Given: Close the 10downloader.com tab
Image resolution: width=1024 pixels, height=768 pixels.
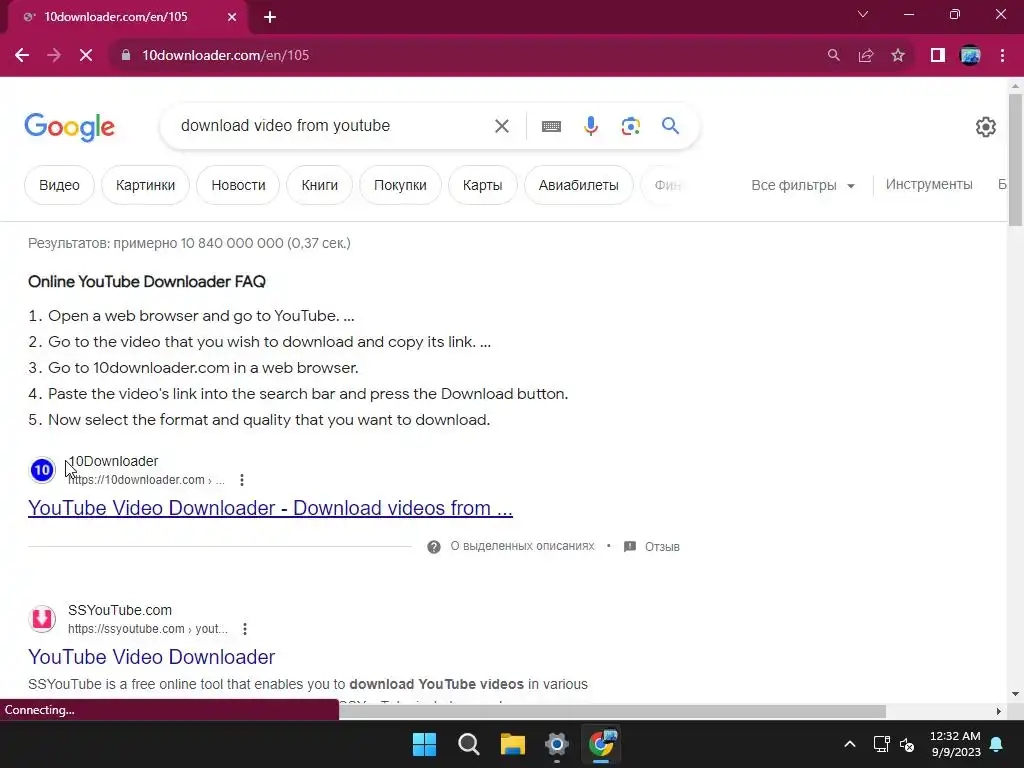Looking at the screenshot, I should coord(232,18).
